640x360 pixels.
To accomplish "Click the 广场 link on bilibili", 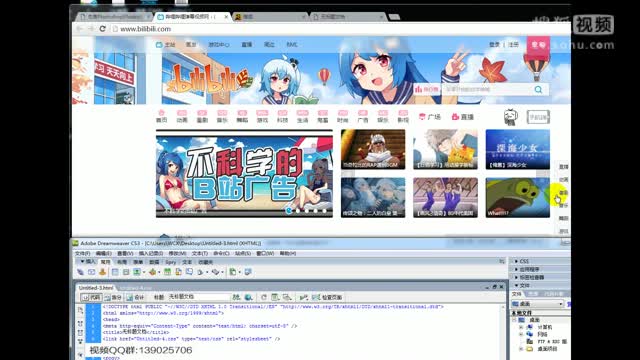I will [x=430, y=117].
